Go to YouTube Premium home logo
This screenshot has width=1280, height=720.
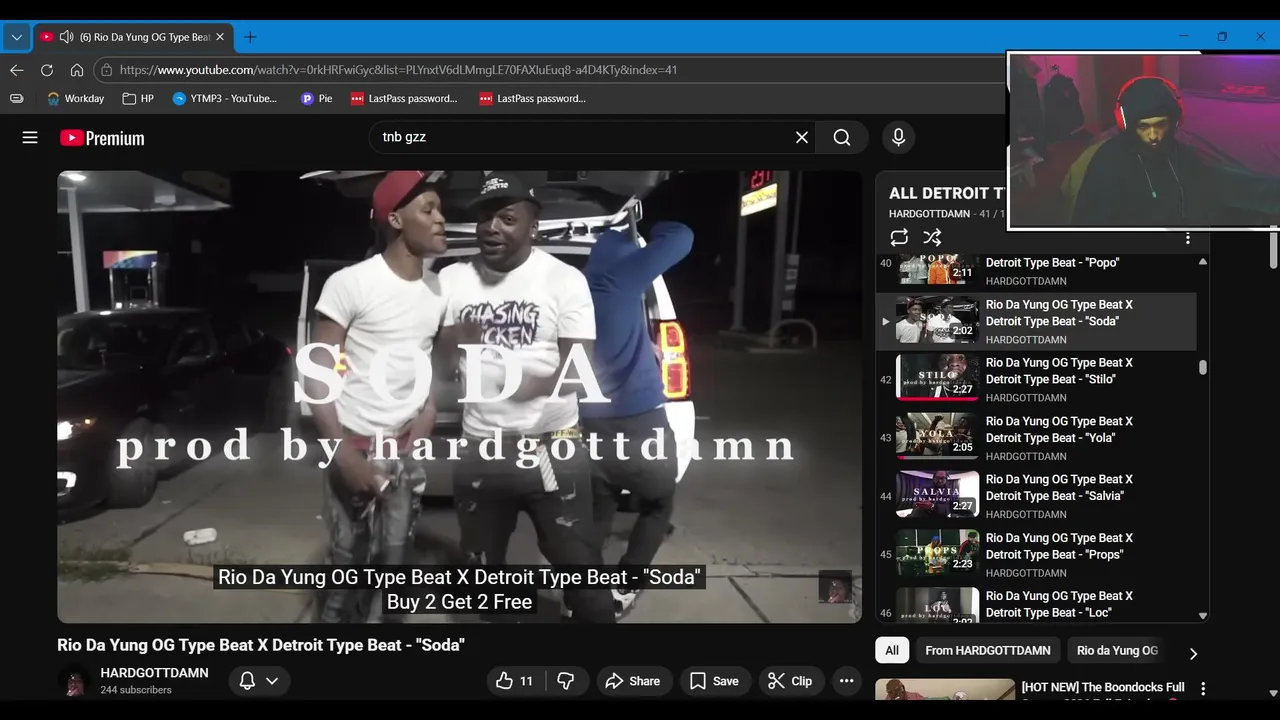point(102,138)
